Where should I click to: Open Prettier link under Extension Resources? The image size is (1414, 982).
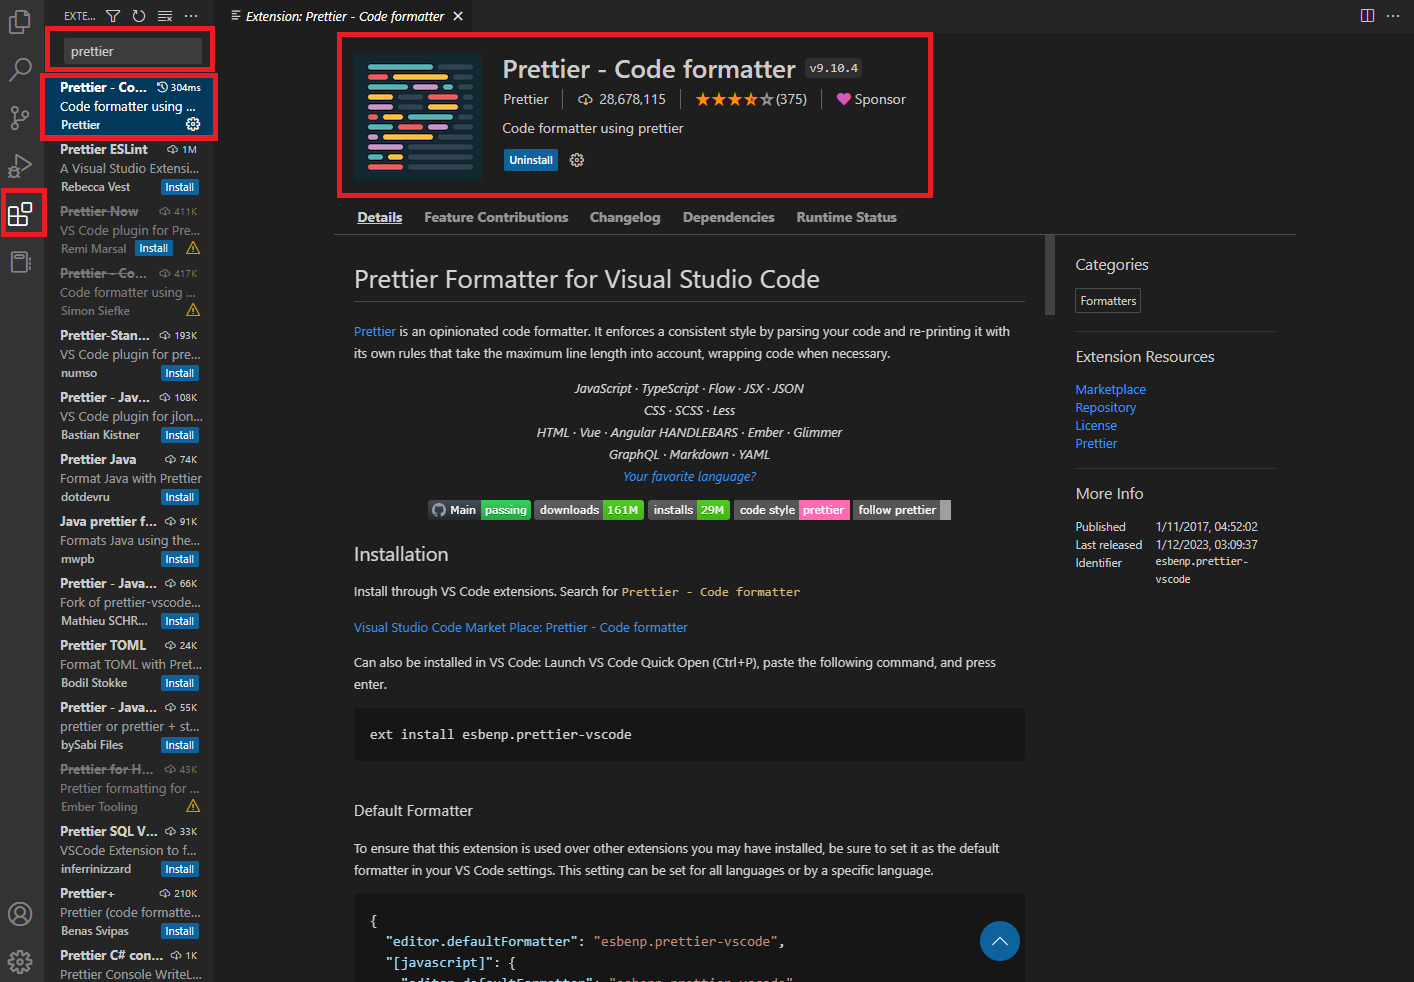[x=1096, y=443]
